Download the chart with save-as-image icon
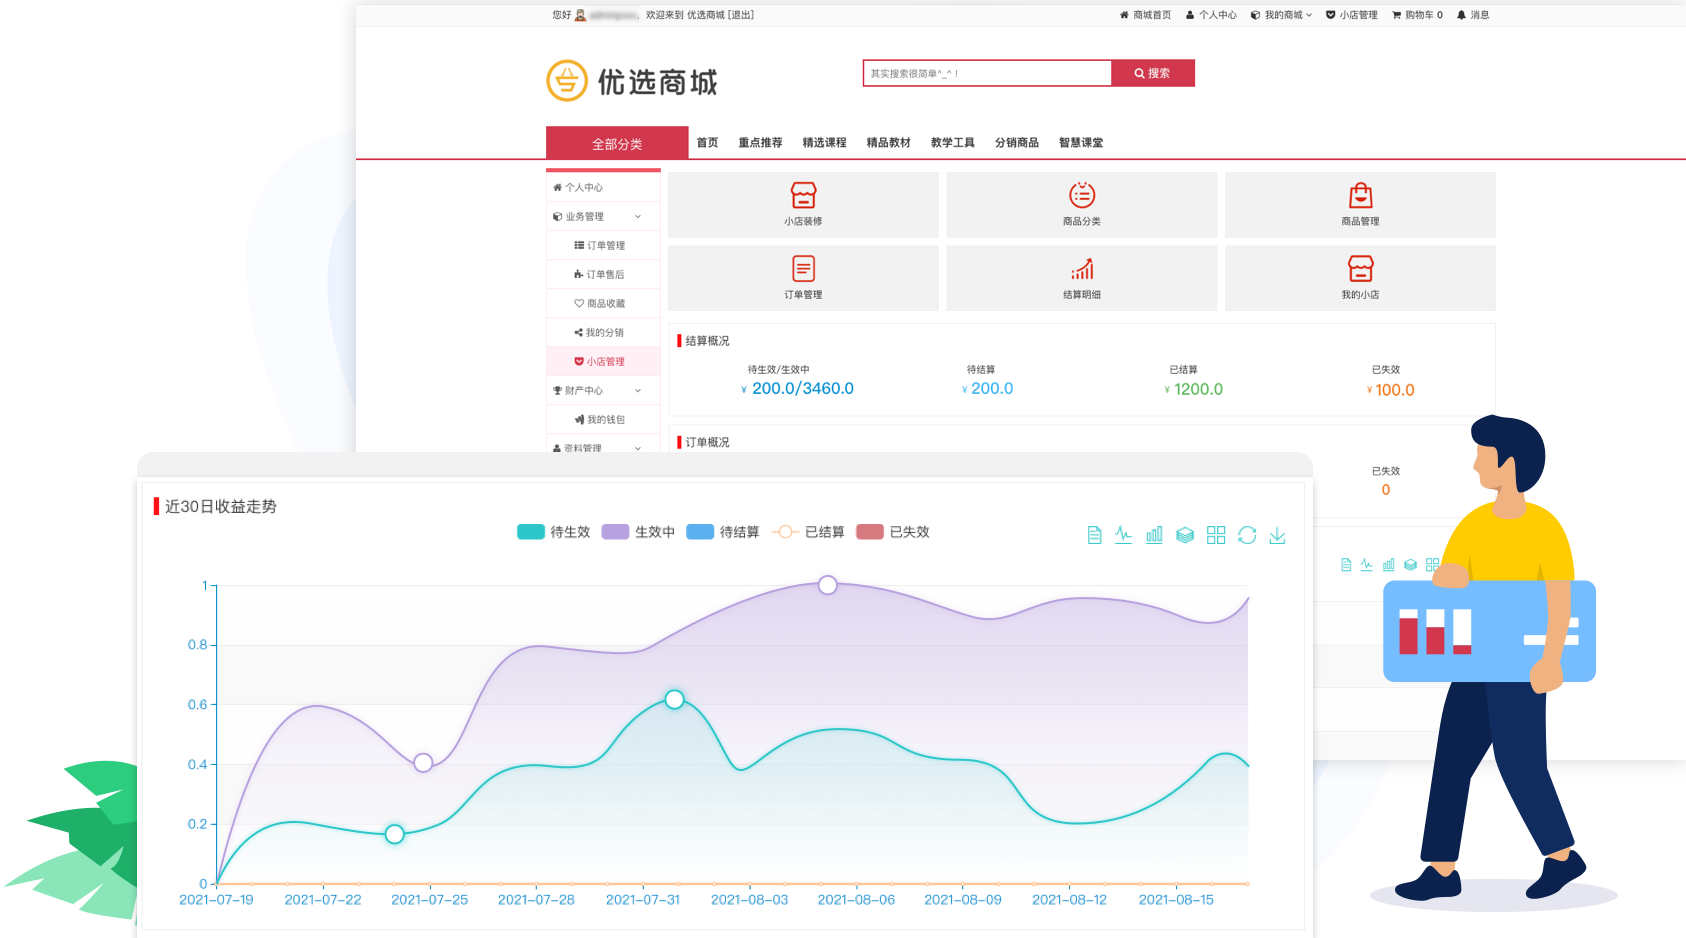 (1278, 535)
